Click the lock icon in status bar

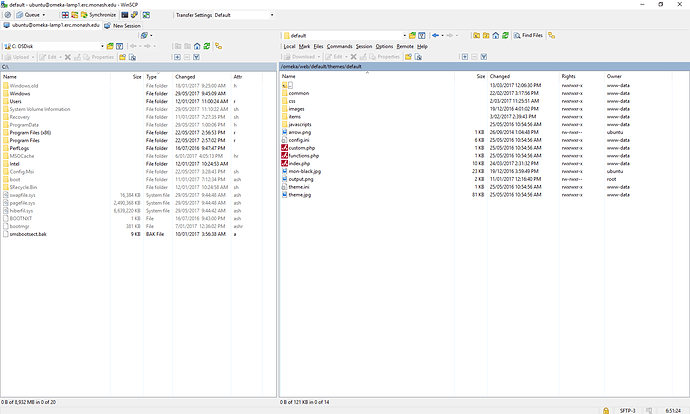(x=606, y=410)
